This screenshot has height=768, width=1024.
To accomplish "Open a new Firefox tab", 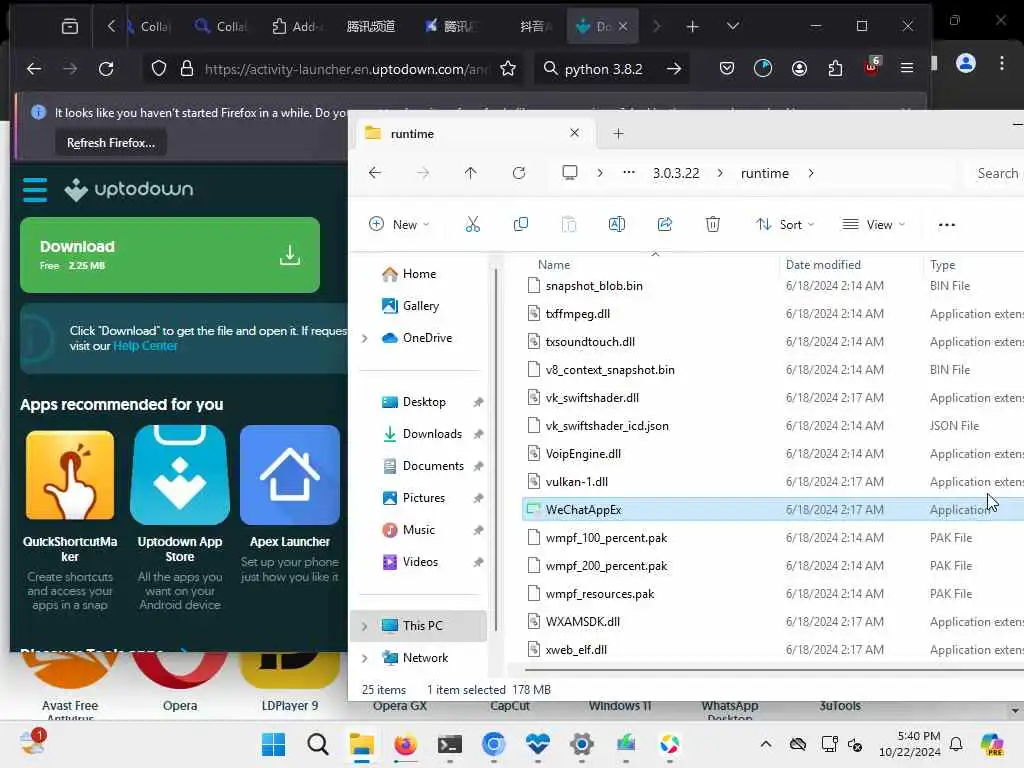I will [692, 26].
